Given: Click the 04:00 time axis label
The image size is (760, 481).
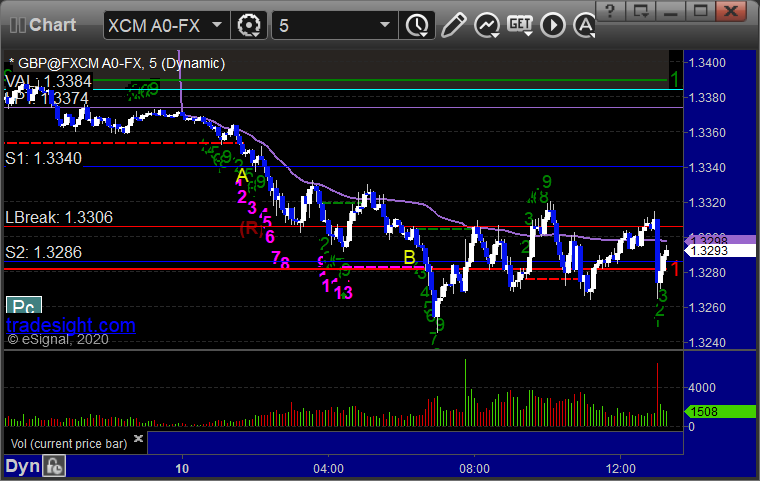Looking at the screenshot, I should pyautogui.click(x=328, y=469).
